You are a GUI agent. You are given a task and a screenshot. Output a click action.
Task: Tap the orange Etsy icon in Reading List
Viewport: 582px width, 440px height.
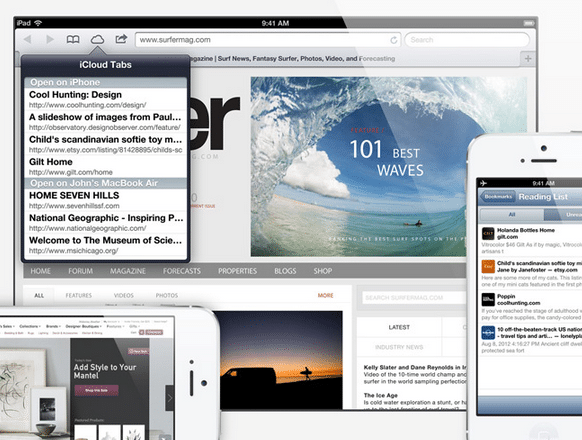pos(488,267)
